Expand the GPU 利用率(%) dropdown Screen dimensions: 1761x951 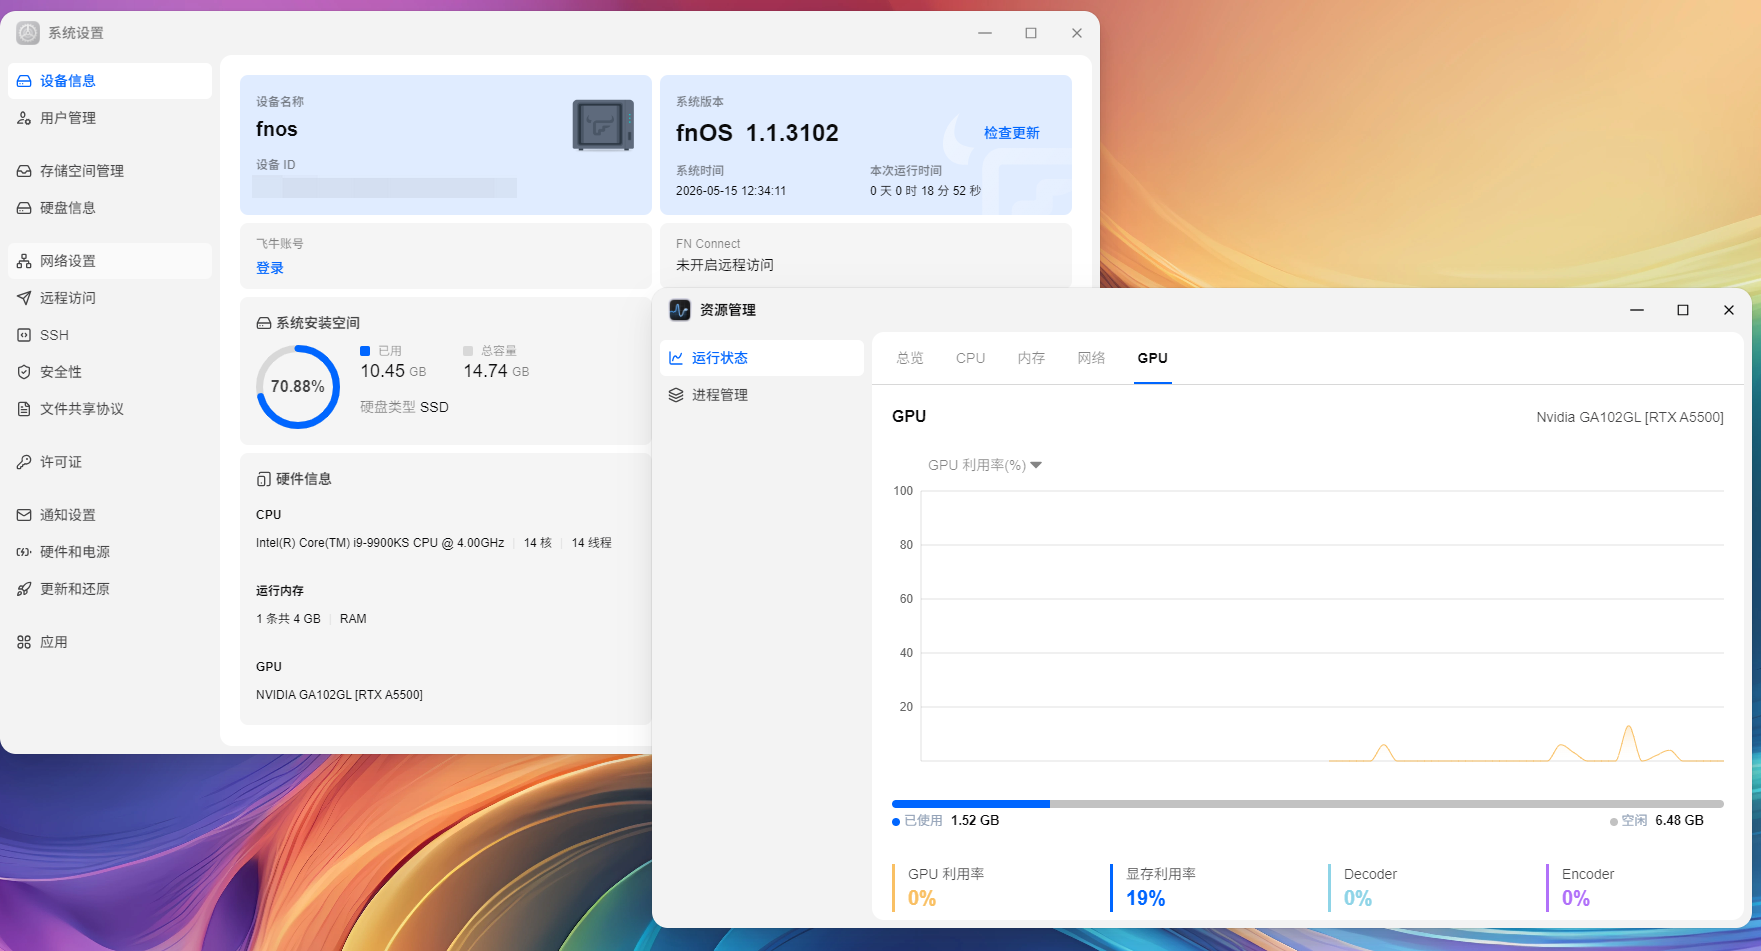pos(985,465)
